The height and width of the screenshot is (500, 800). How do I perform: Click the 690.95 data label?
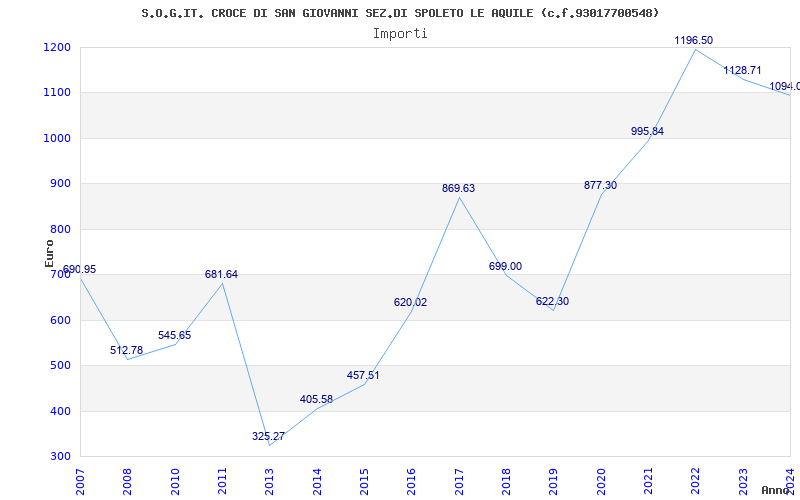pos(79,269)
